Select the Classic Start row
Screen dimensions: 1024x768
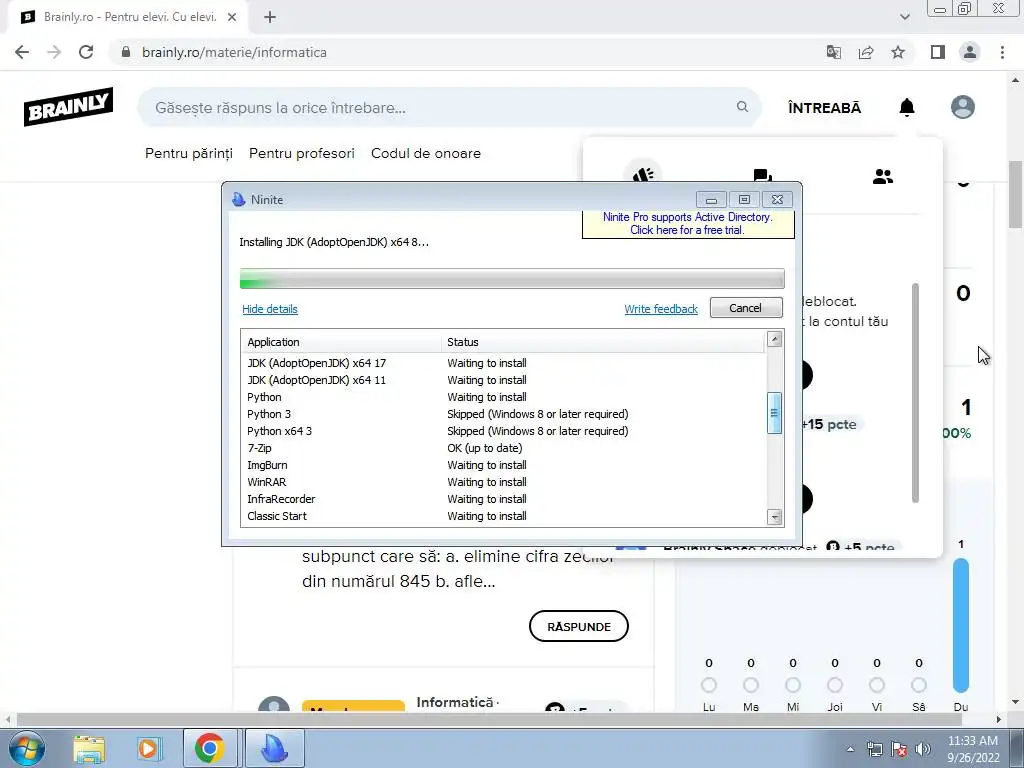[x=503, y=516]
